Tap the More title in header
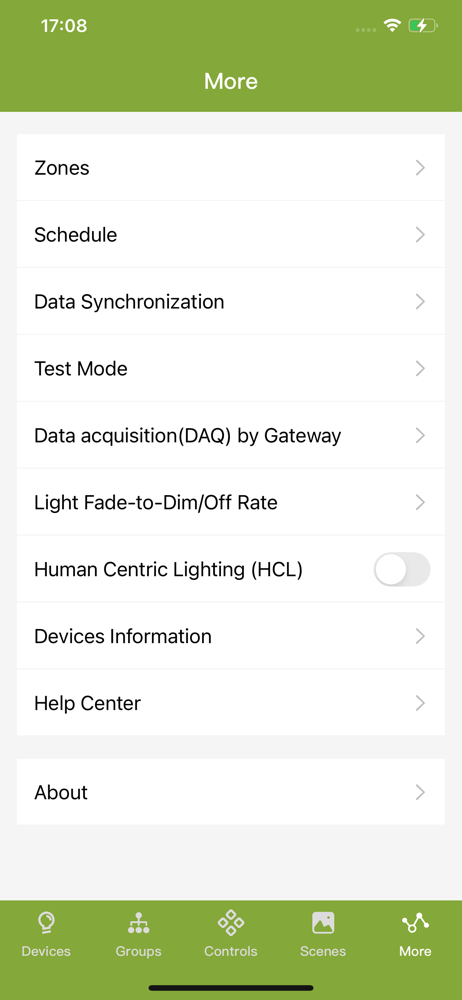462x1000 pixels. coord(231,81)
